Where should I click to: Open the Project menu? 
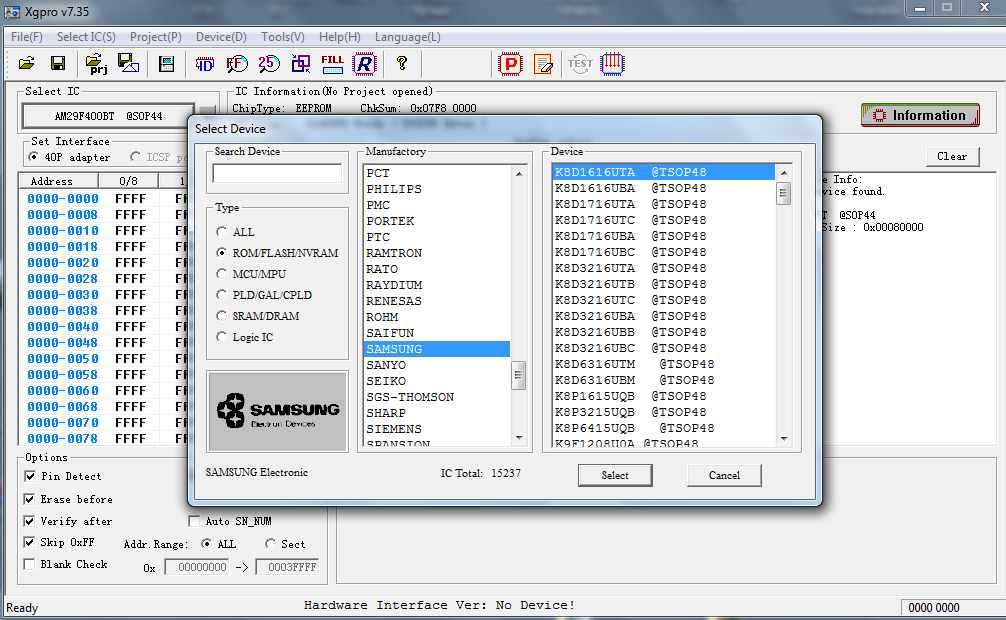coord(155,37)
